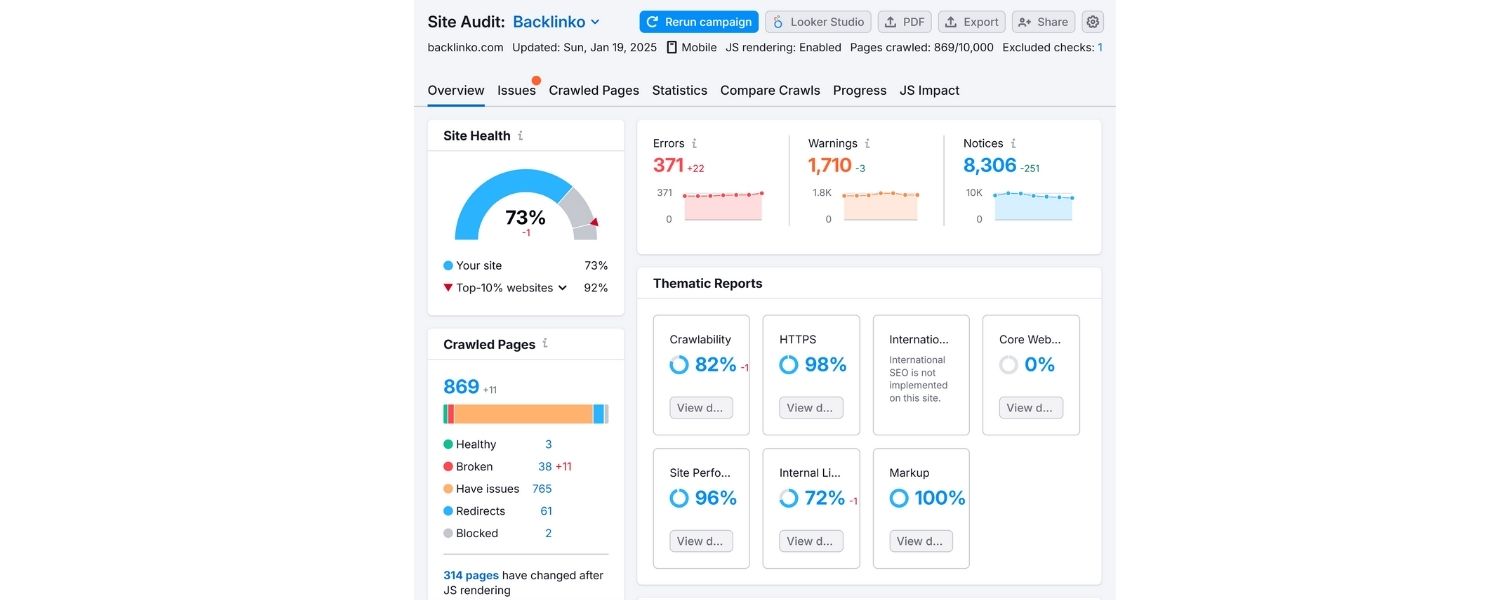Open the Compare Crawls tab
Image resolution: width=1500 pixels, height=600 pixels.
770,90
